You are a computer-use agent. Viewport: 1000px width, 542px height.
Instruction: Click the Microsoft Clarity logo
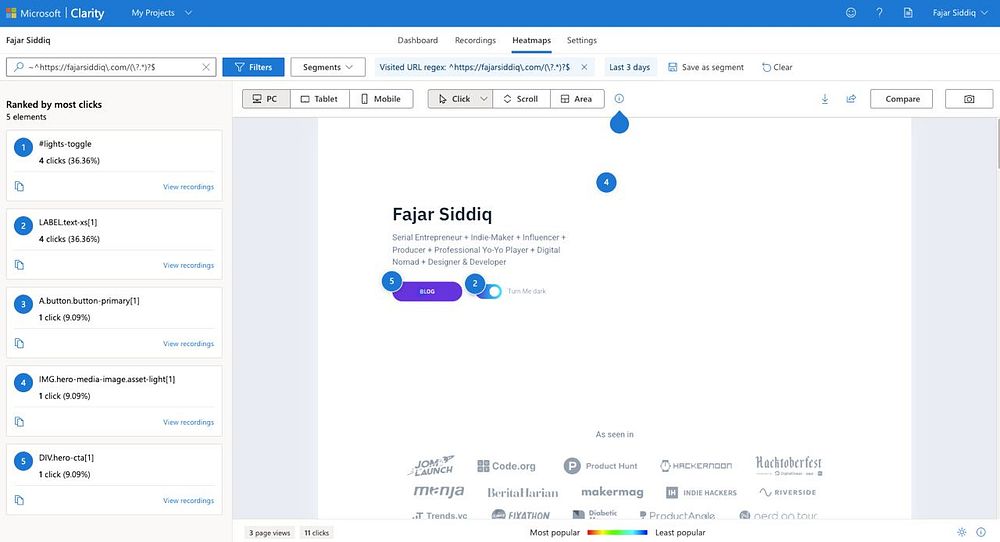tap(55, 13)
